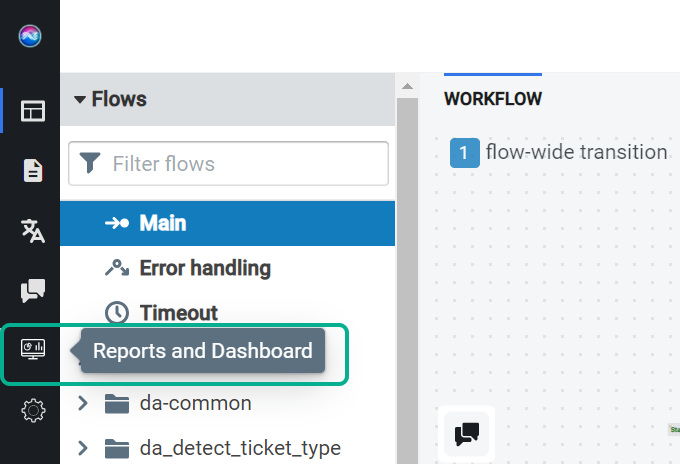Open the translation languages sidebar icon

33,231
